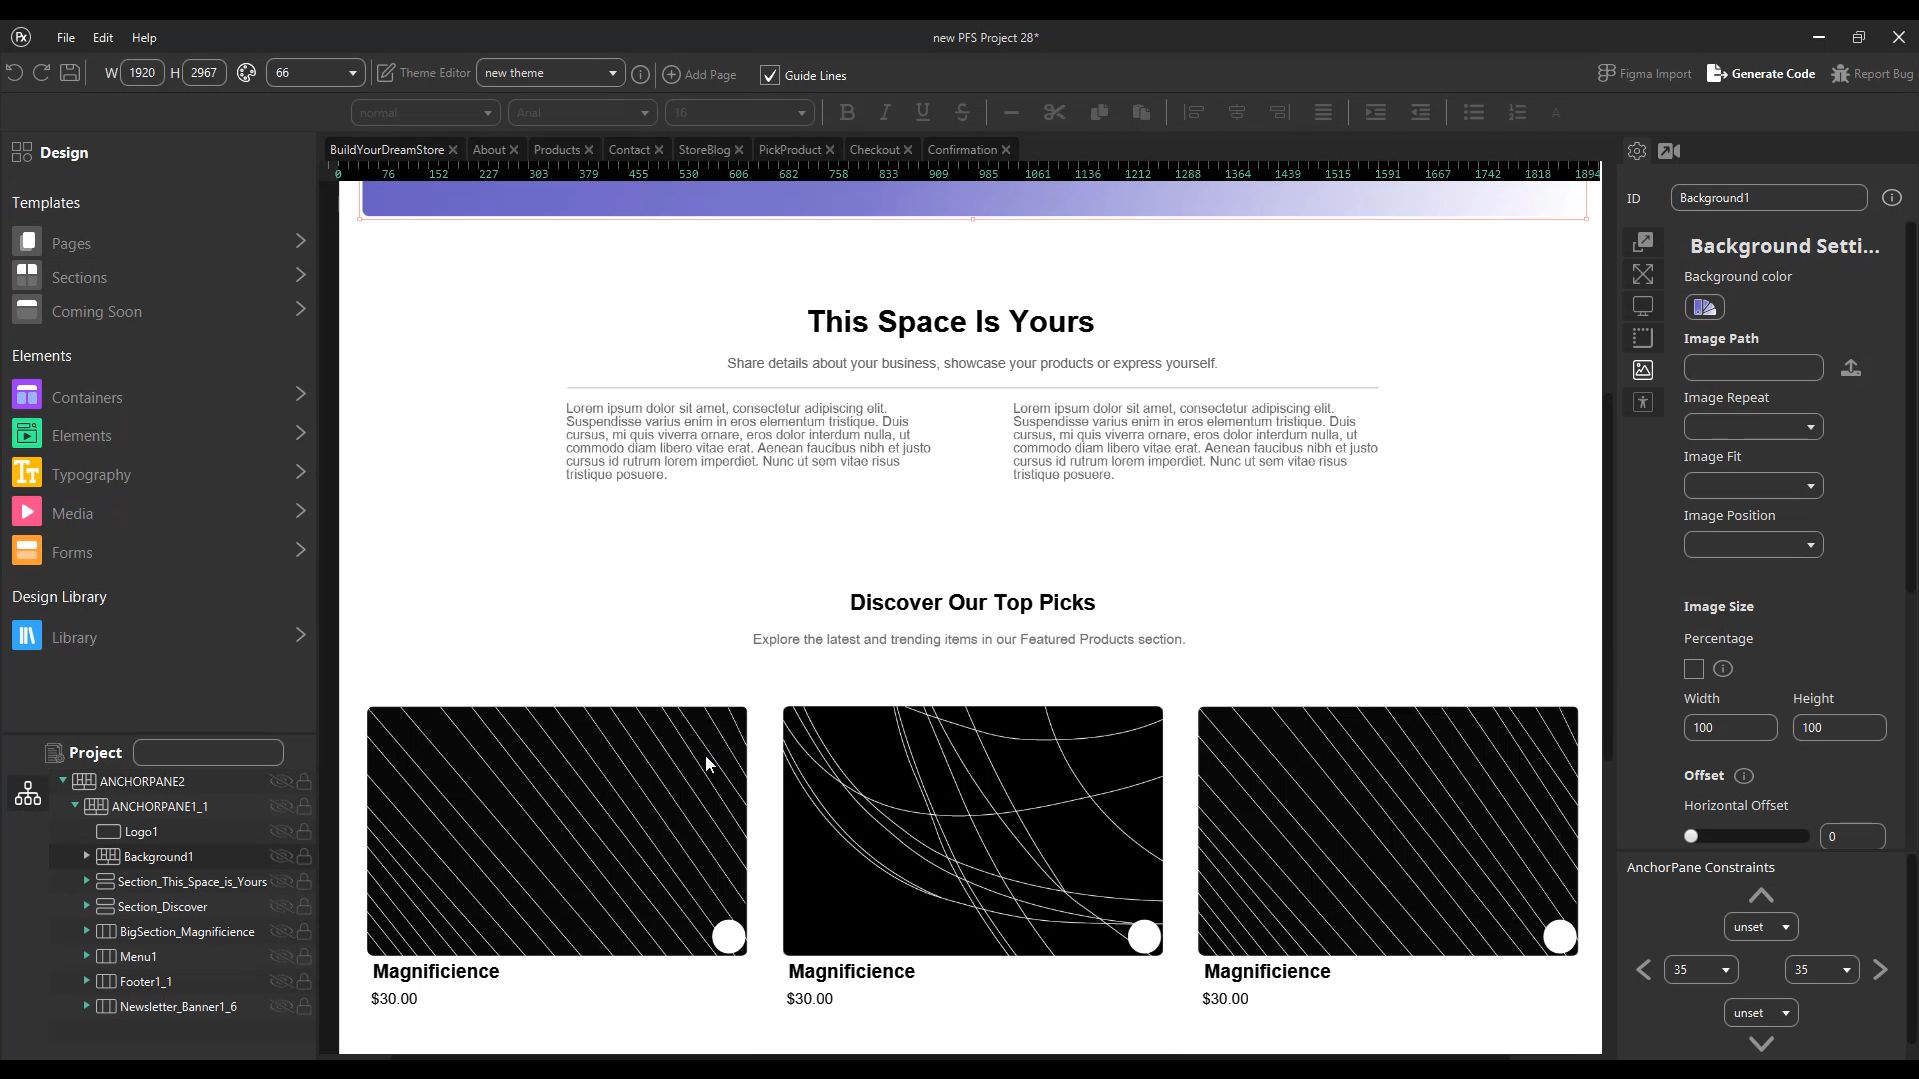Open the screen/device preview settings icon

(1643, 305)
